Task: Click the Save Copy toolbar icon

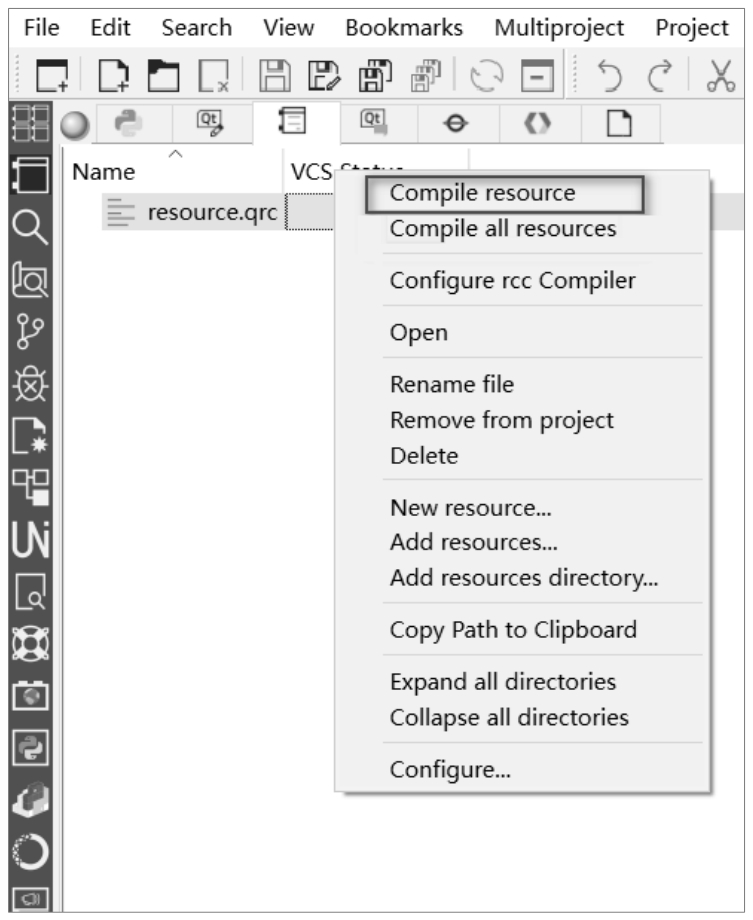Action: click(x=375, y=75)
